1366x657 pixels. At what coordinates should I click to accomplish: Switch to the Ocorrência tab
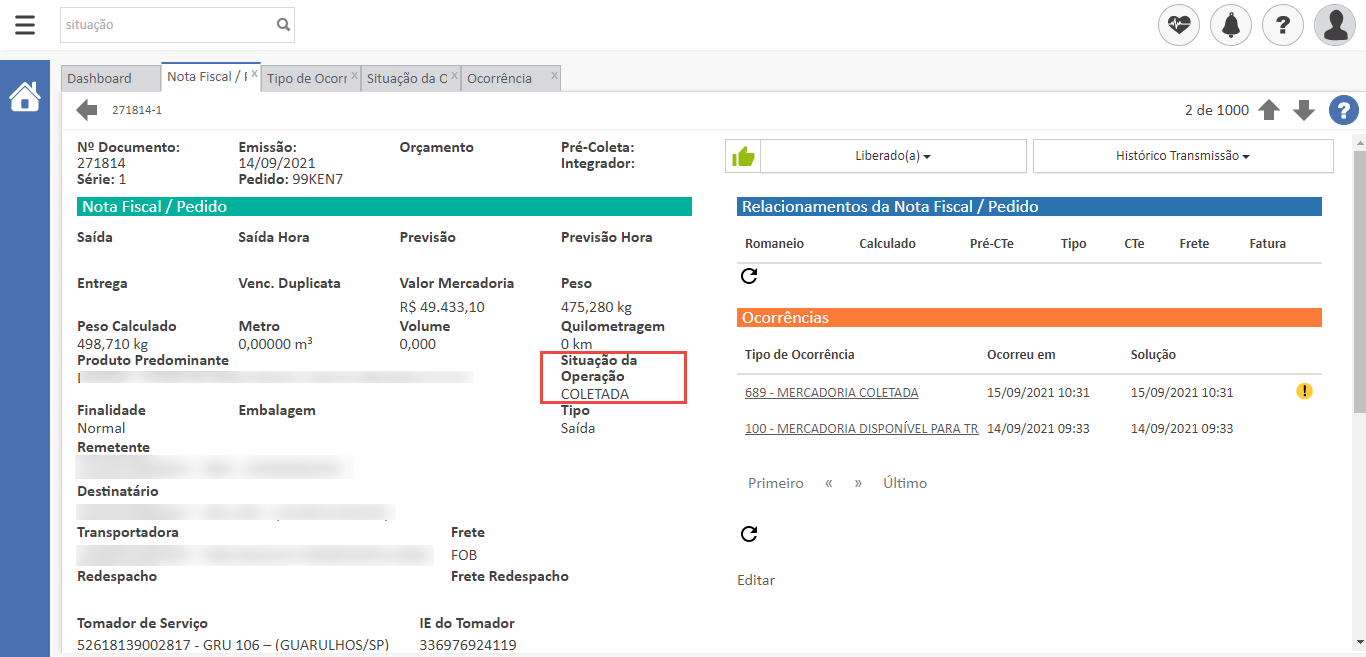tap(499, 78)
